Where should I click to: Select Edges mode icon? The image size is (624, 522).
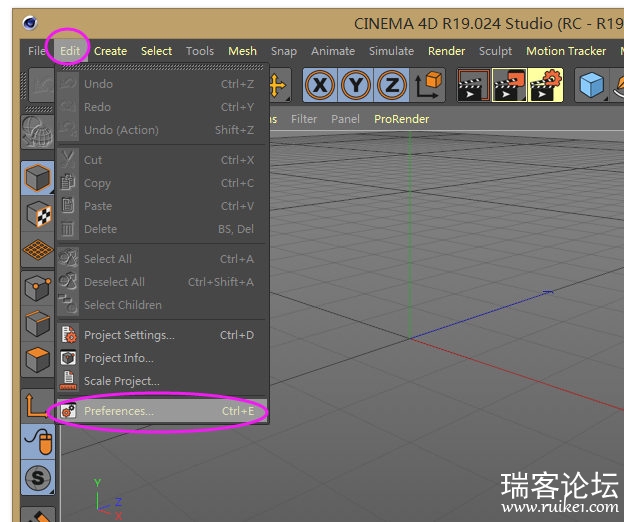[x=37, y=324]
